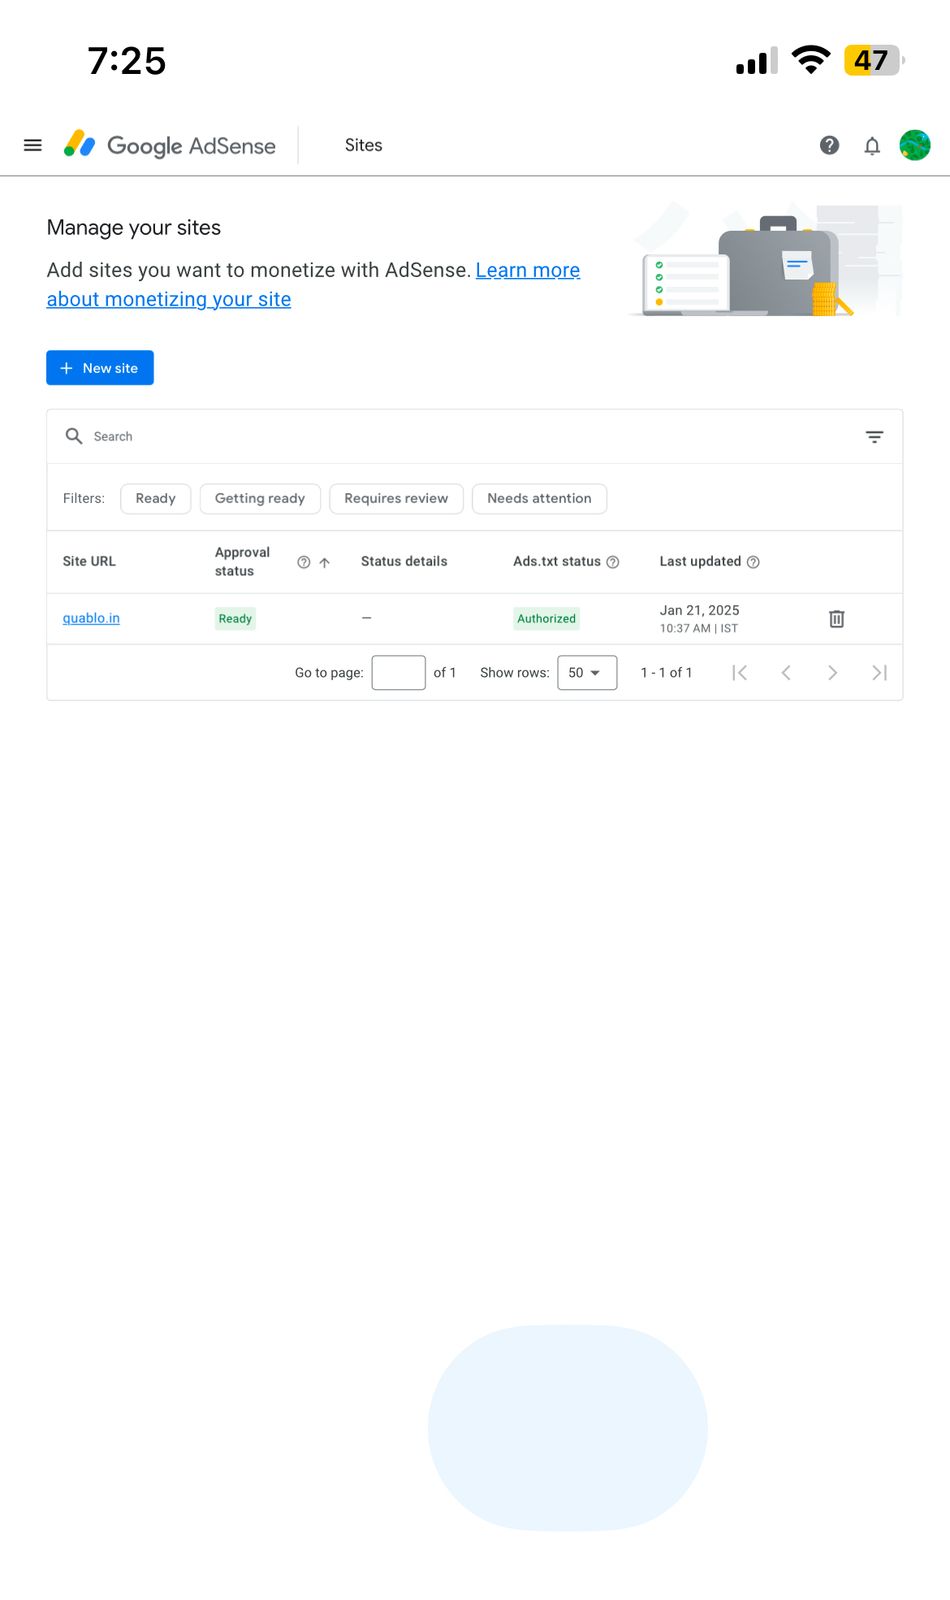Click the Last updated help icon
The width and height of the screenshot is (950, 1600).
tap(753, 562)
